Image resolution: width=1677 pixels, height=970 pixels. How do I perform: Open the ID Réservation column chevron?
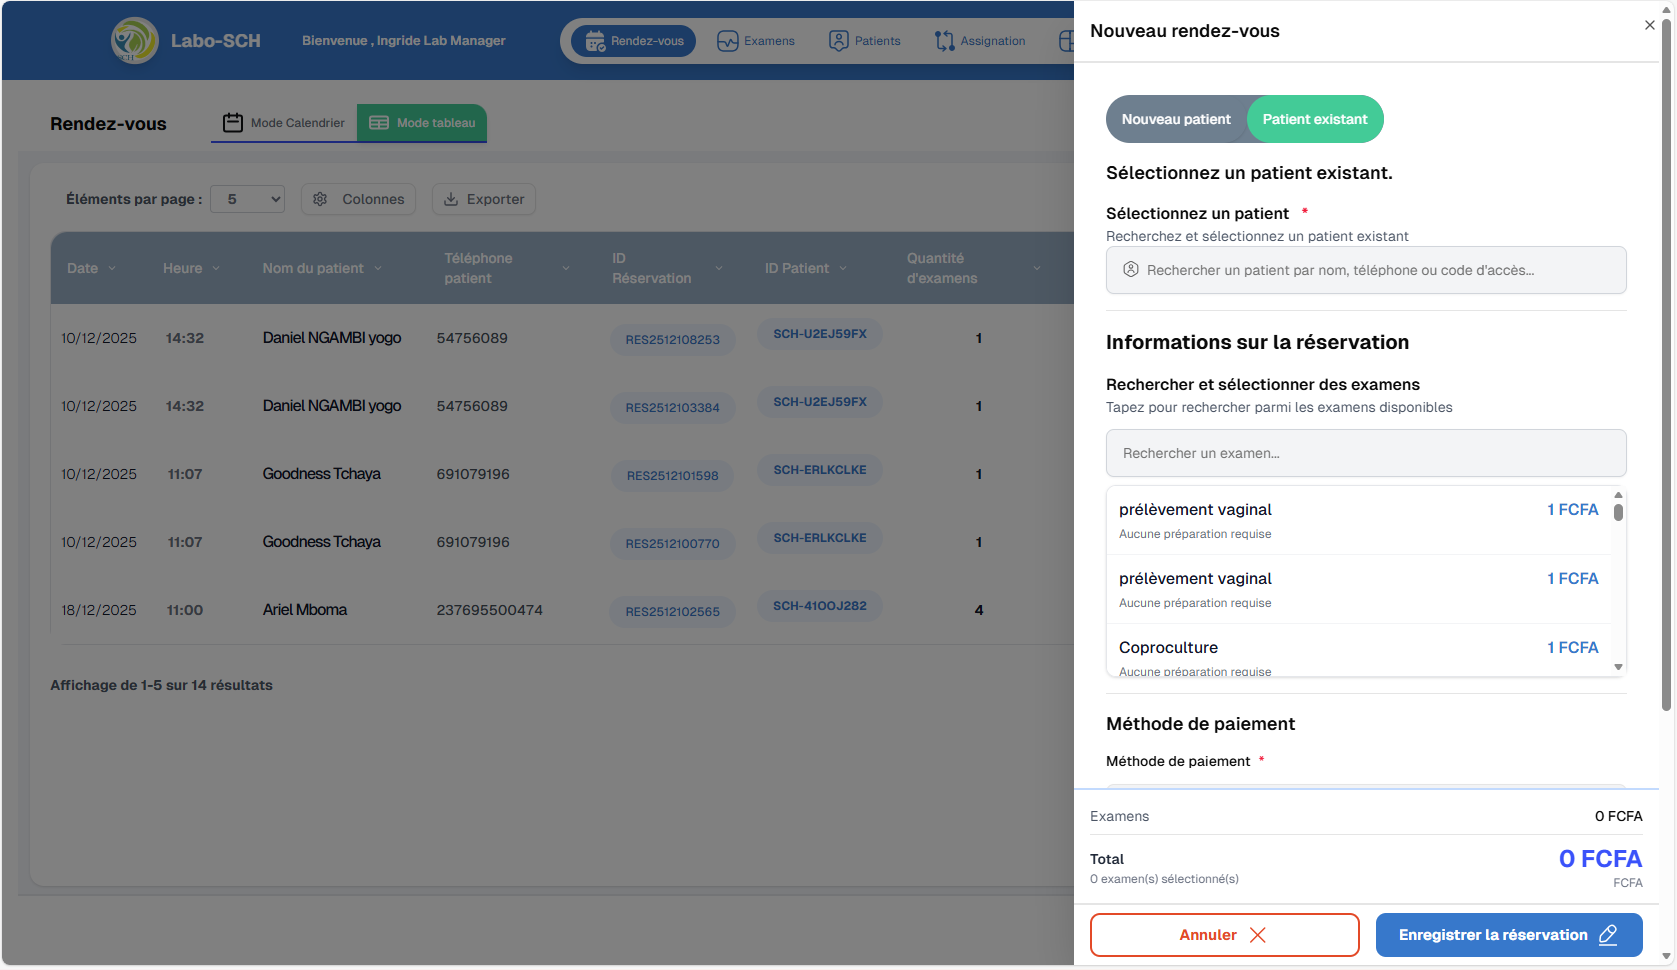[x=719, y=268]
